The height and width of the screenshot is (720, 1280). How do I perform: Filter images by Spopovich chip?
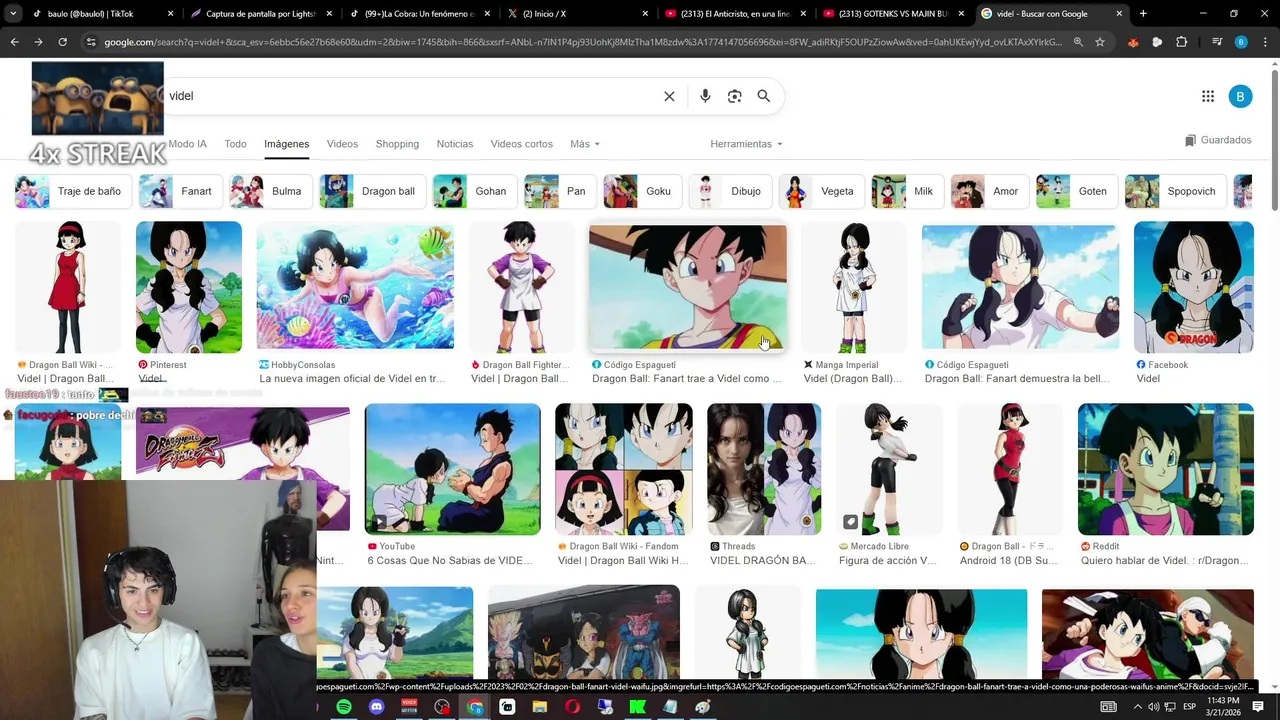[1176, 191]
